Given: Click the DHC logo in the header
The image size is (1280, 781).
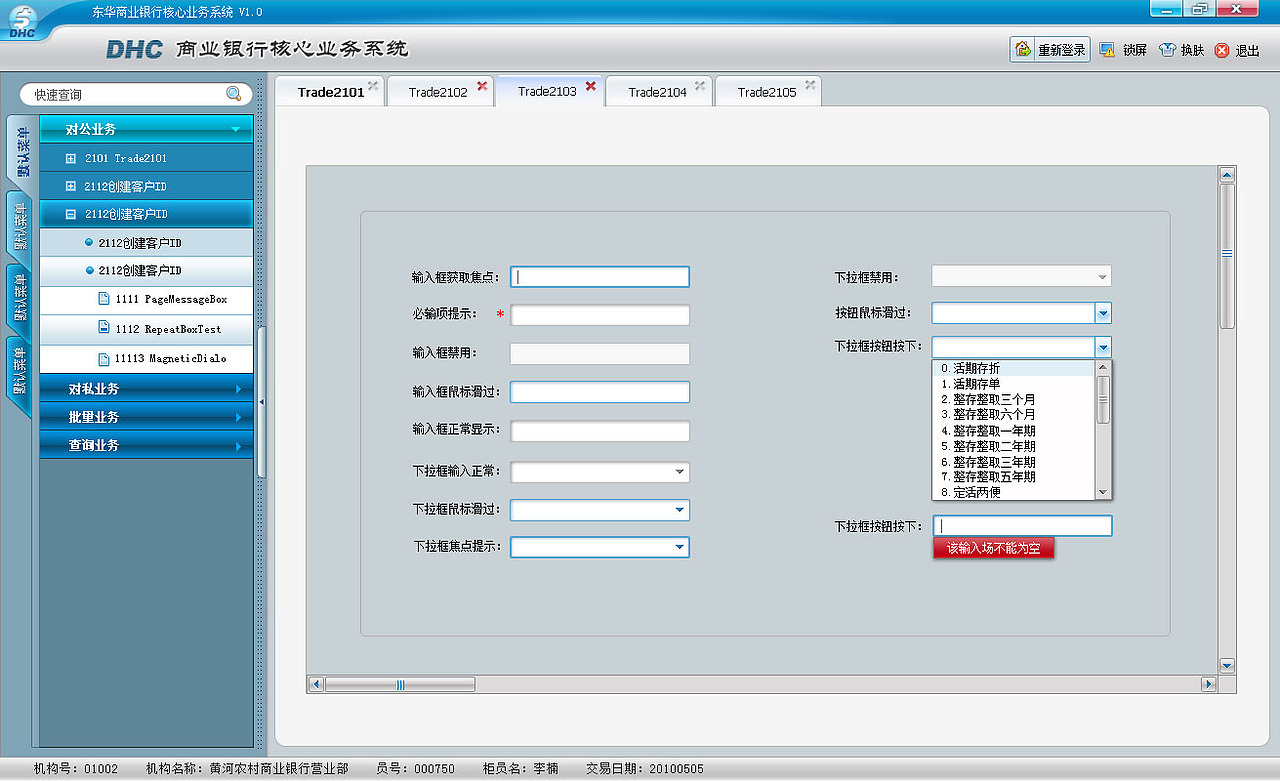Looking at the screenshot, I should tap(134, 49).
